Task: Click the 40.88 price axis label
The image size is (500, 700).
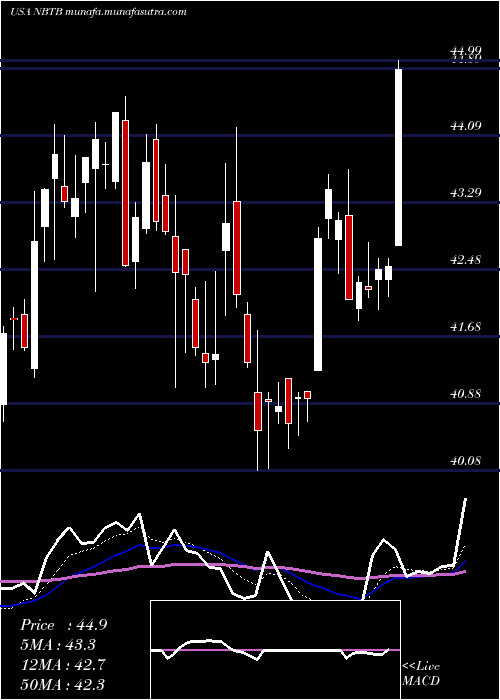Action: (467, 394)
